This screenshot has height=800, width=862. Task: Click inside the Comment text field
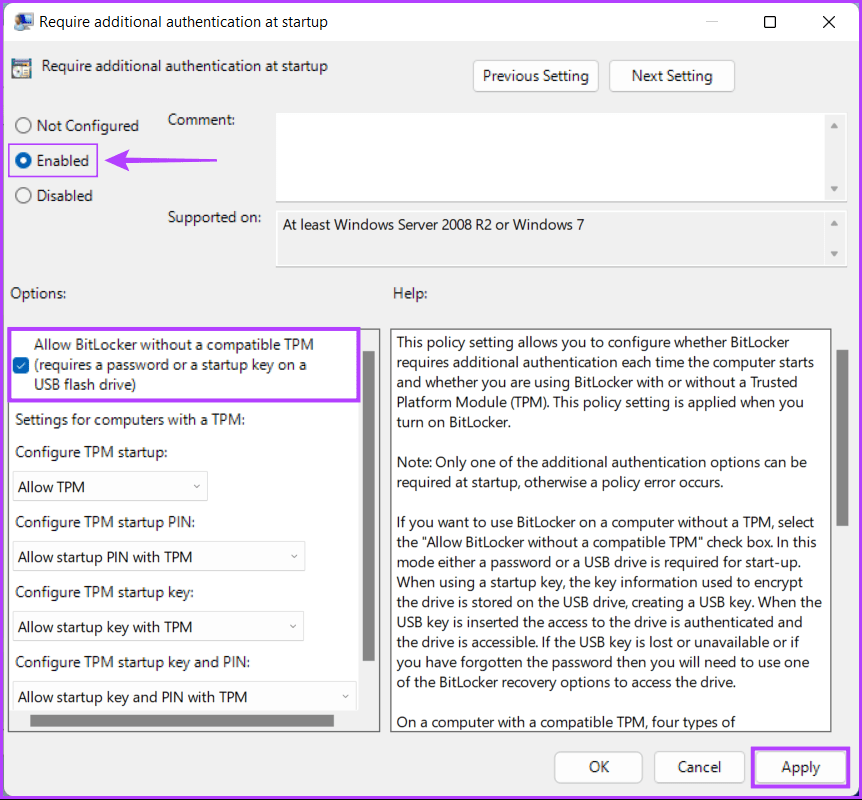click(x=550, y=155)
